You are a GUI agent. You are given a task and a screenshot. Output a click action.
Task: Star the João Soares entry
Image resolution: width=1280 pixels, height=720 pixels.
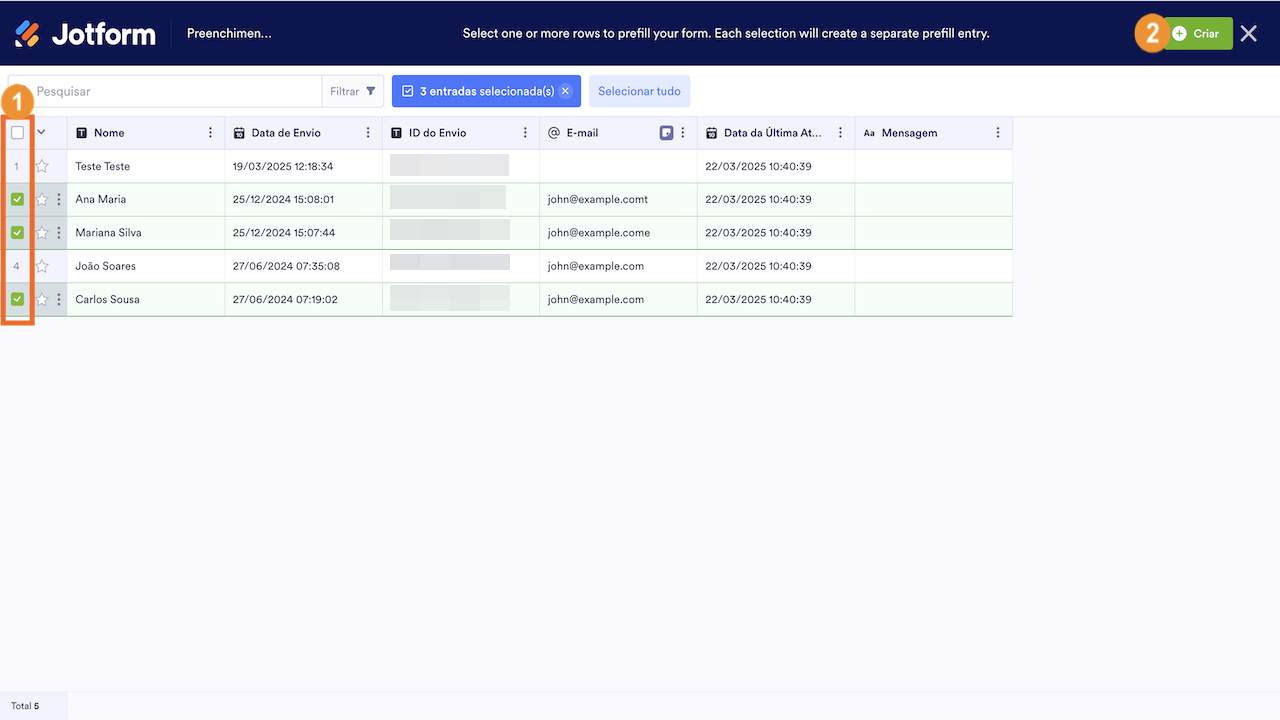click(x=42, y=266)
